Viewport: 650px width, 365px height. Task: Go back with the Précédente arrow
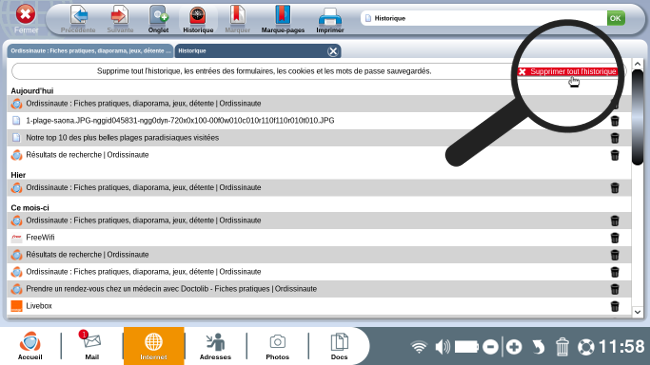(78, 19)
